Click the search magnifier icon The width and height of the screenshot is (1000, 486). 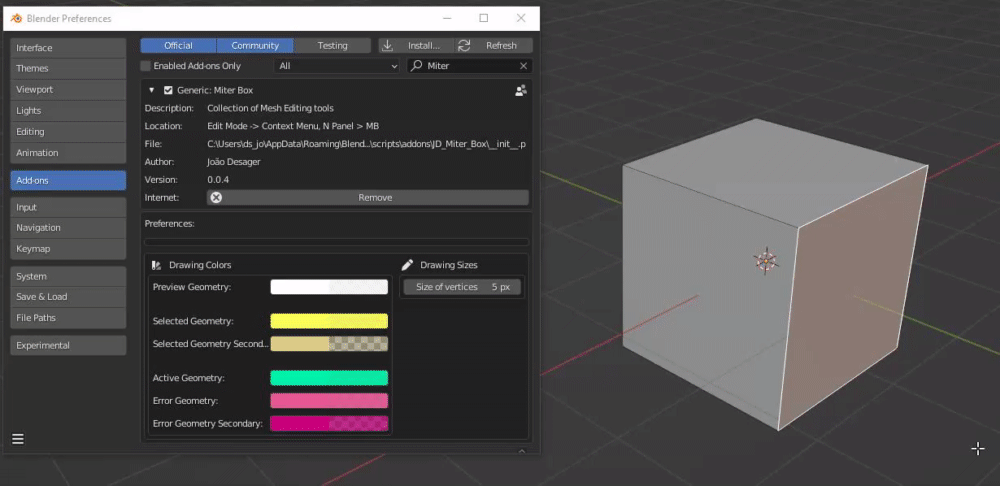[417, 66]
